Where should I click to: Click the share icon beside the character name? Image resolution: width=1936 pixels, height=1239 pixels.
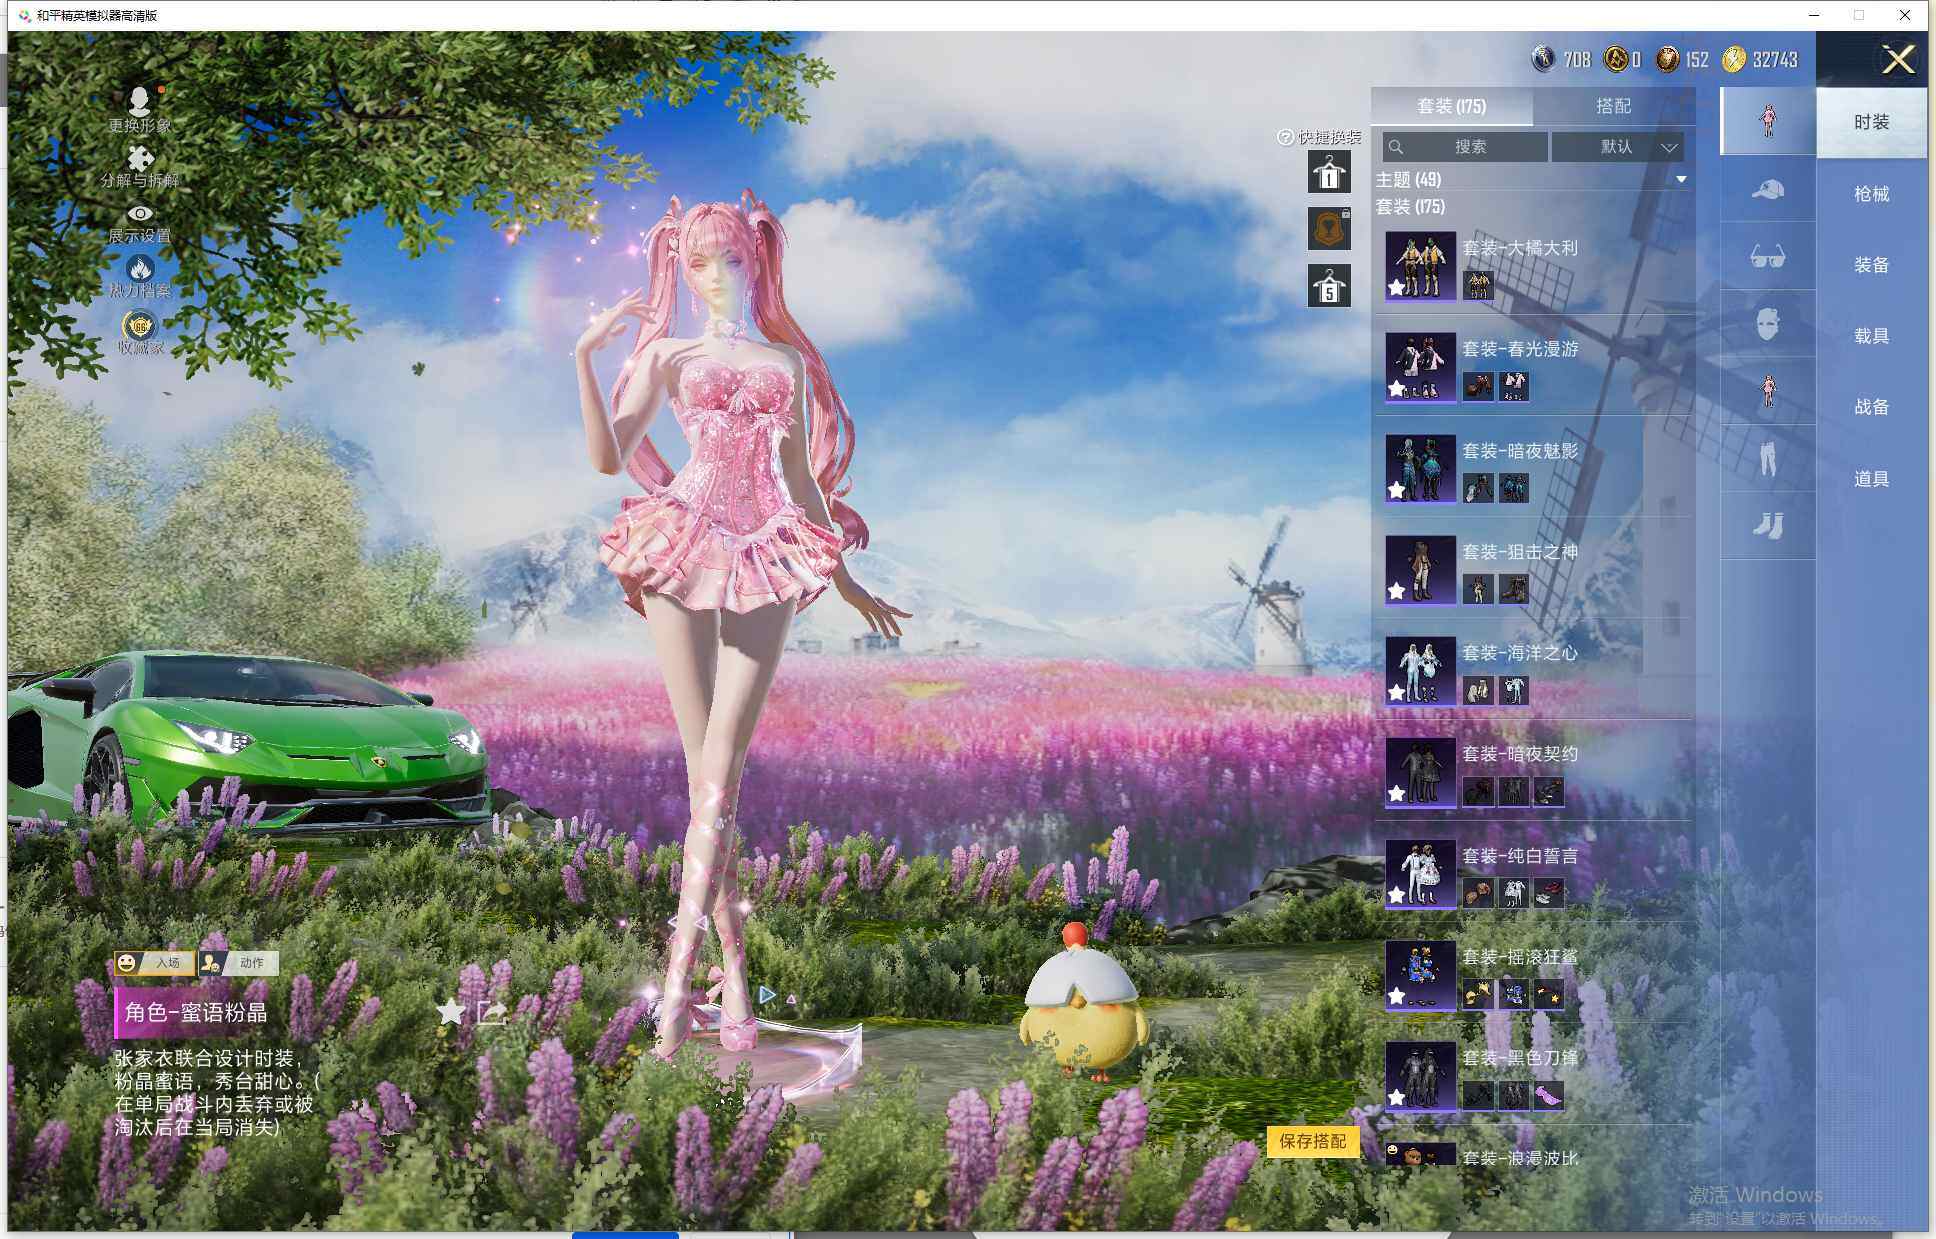point(492,1012)
